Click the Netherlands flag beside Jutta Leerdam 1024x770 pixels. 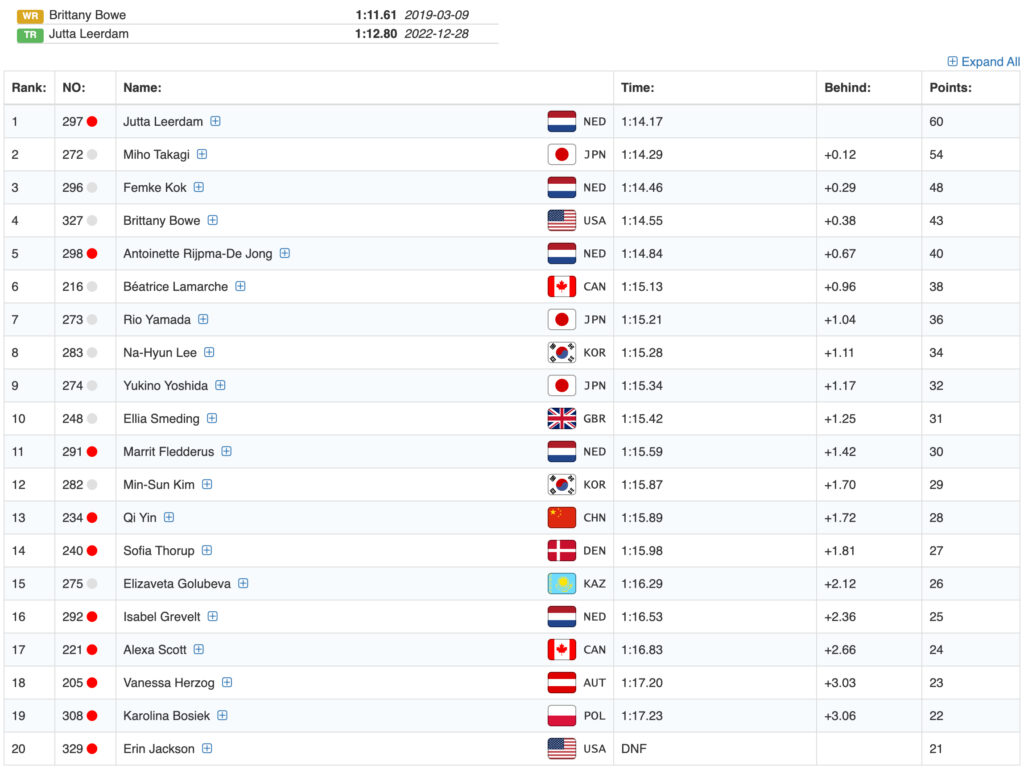pyautogui.click(x=561, y=122)
